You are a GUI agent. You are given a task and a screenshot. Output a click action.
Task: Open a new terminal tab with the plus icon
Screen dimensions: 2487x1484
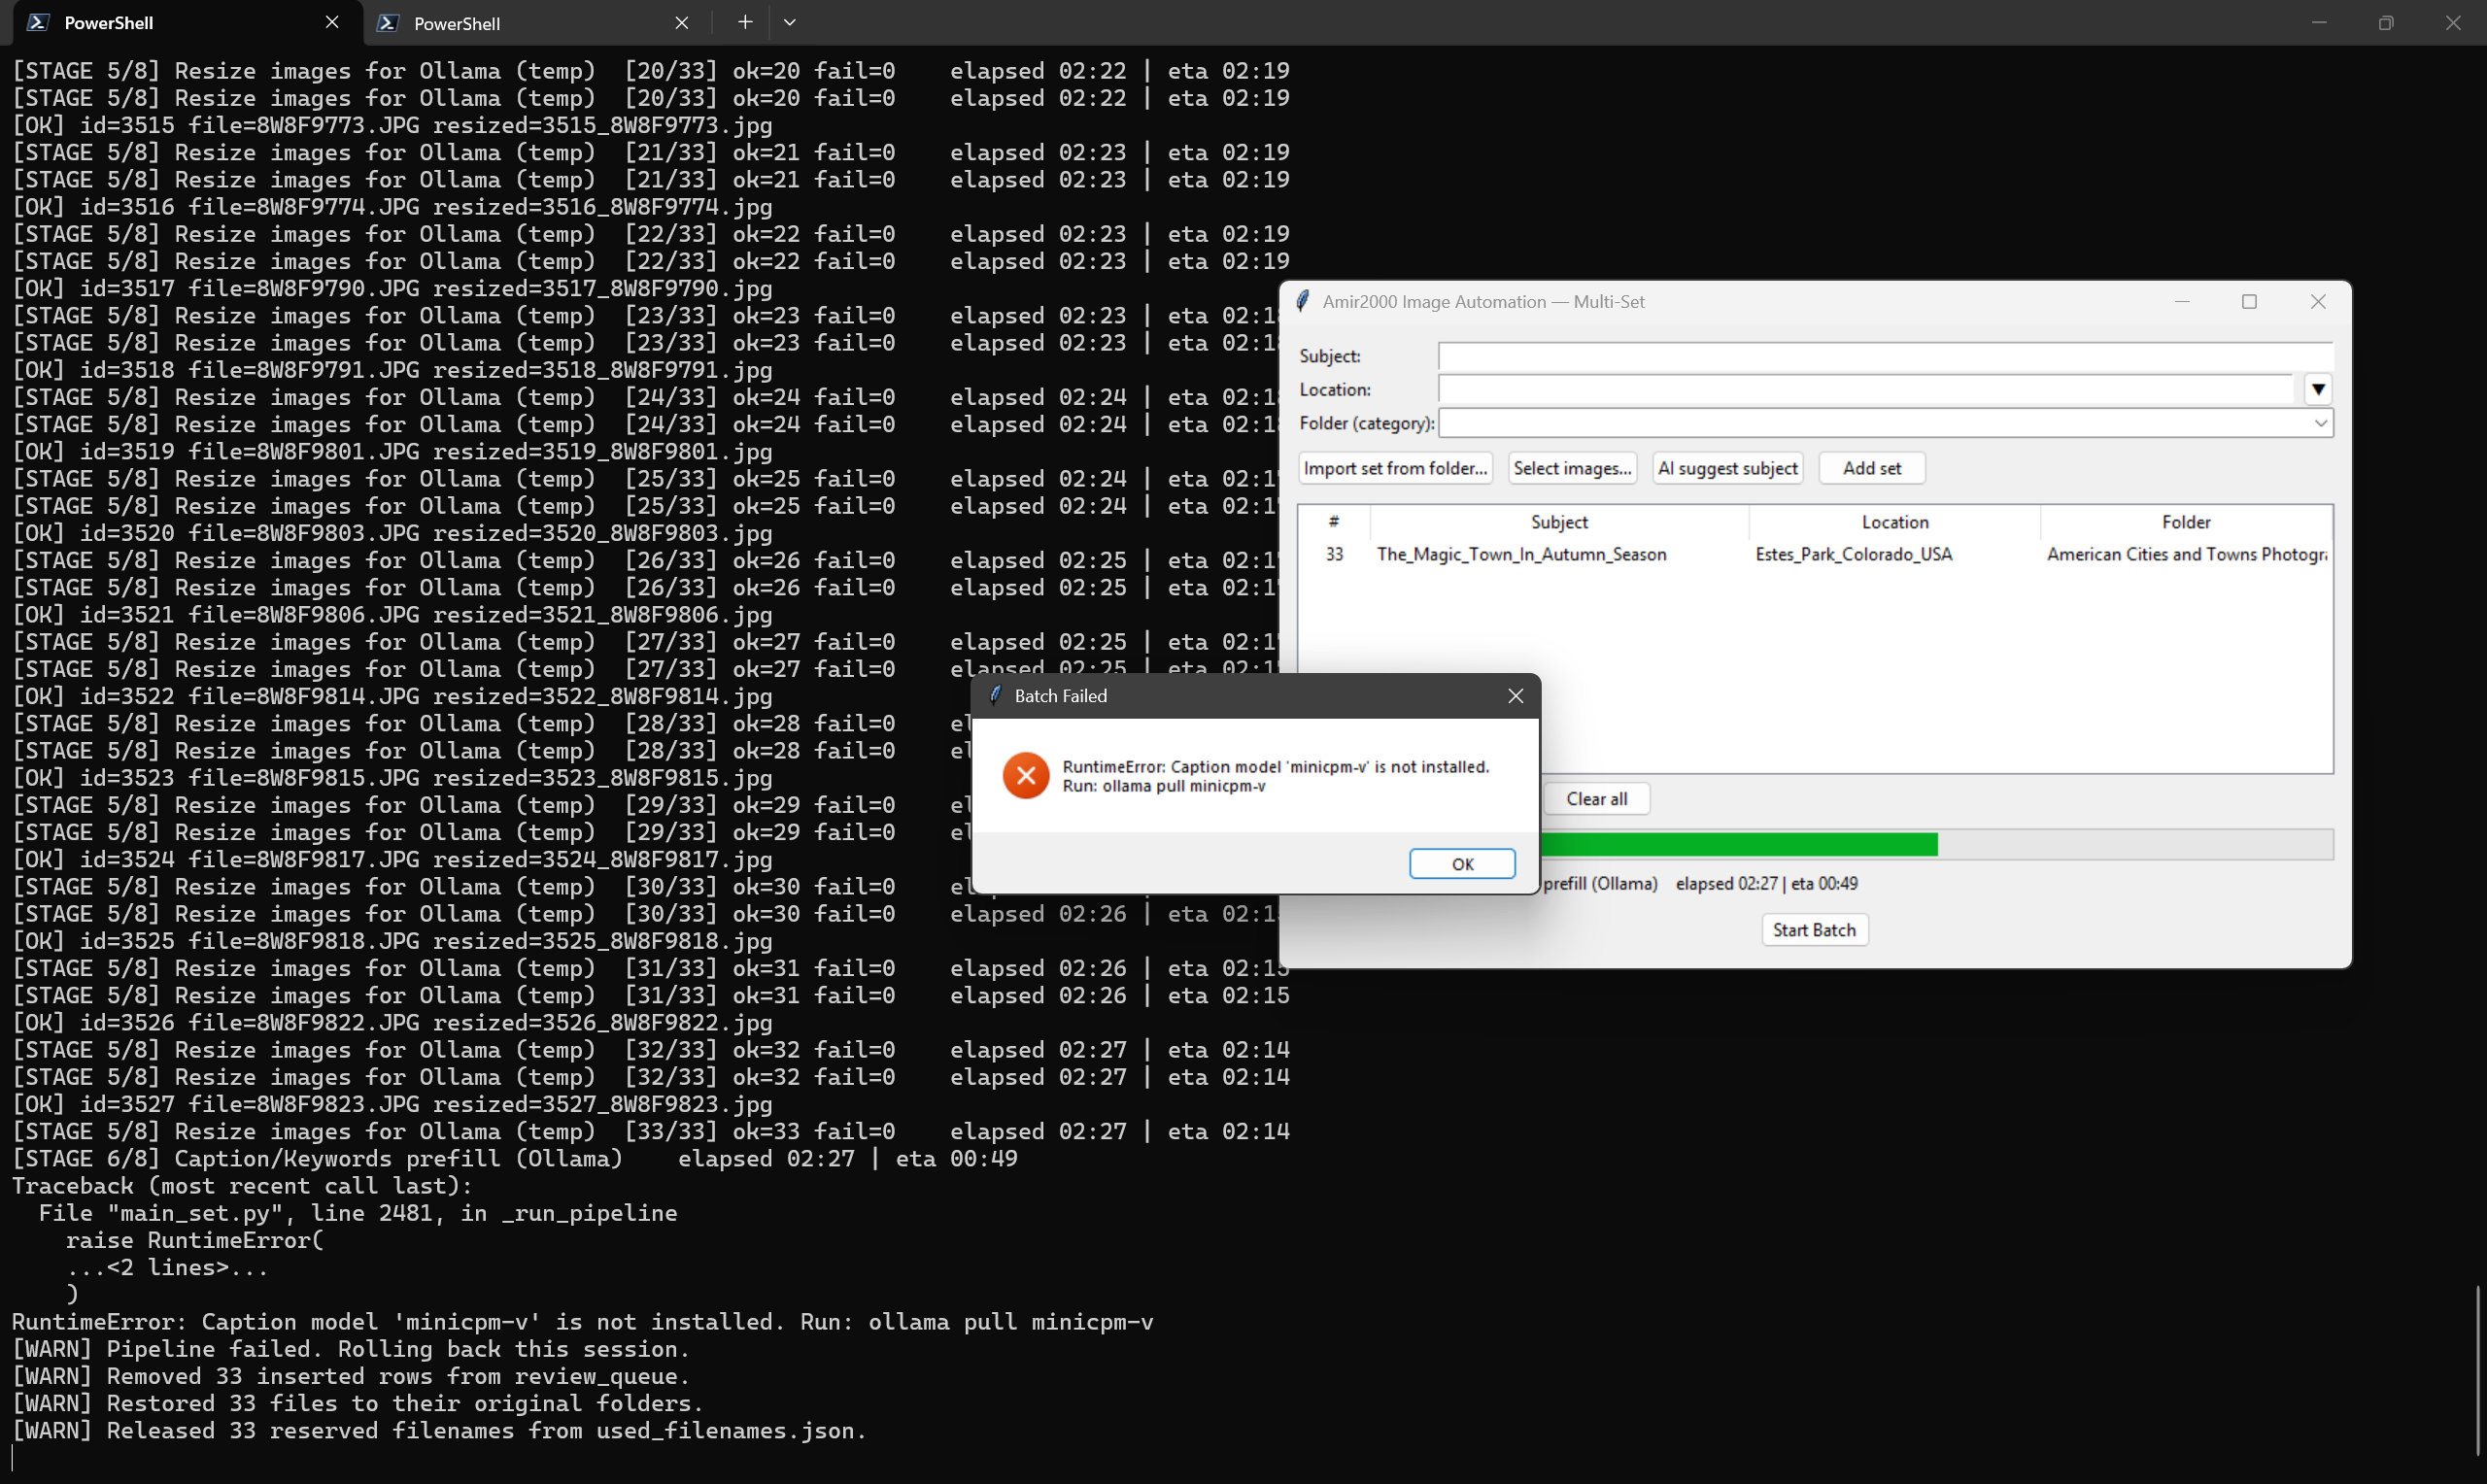click(x=744, y=21)
